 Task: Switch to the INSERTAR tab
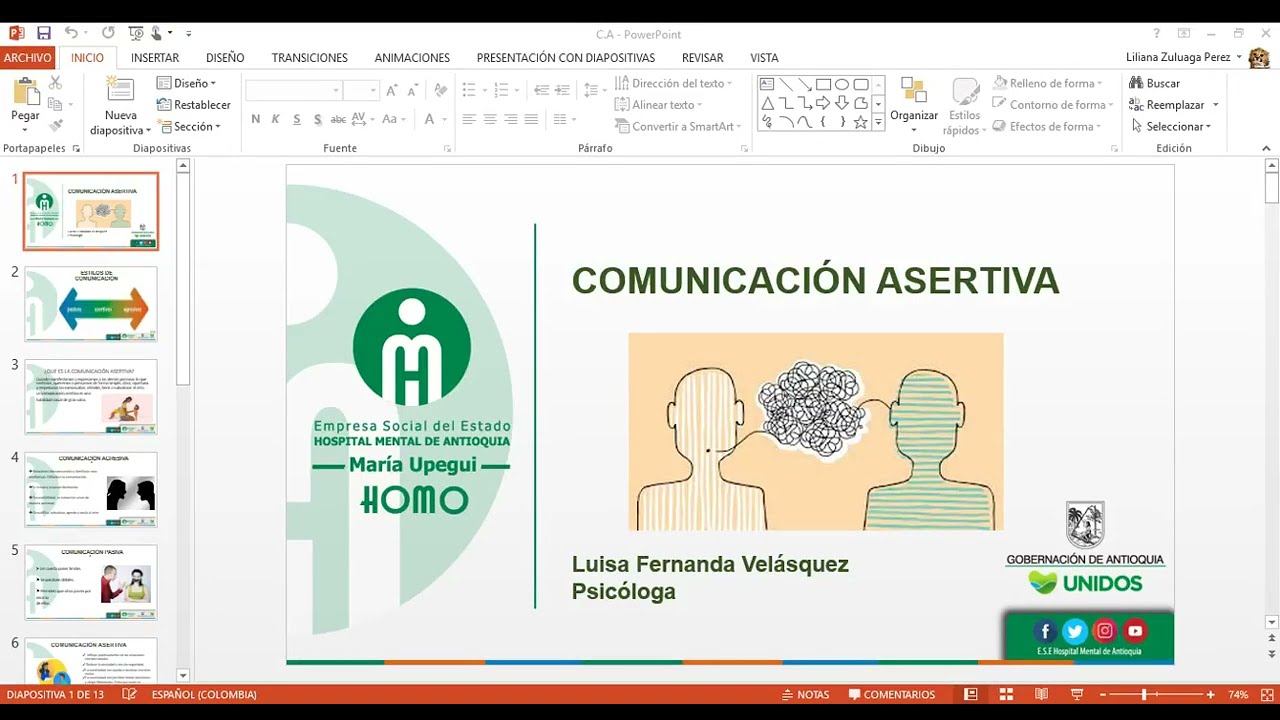click(155, 58)
